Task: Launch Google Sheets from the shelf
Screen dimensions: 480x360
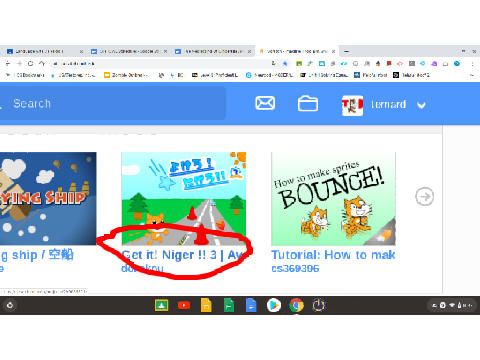Action: [229, 305]
